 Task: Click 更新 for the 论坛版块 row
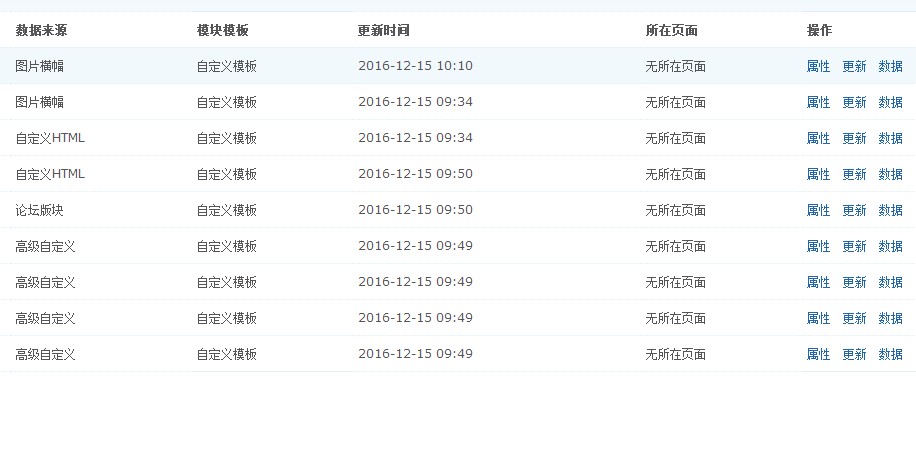point(854,210)
